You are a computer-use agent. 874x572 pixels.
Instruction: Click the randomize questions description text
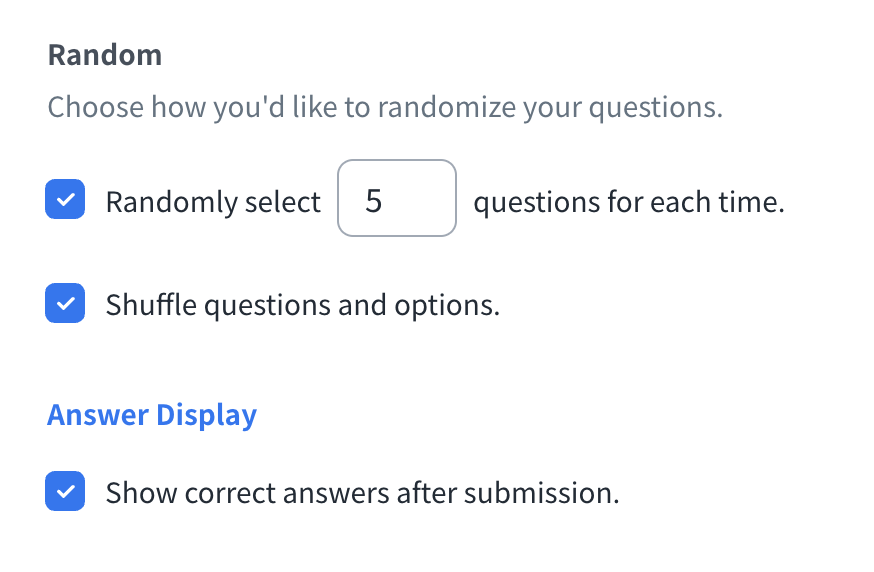coord(385,107)
